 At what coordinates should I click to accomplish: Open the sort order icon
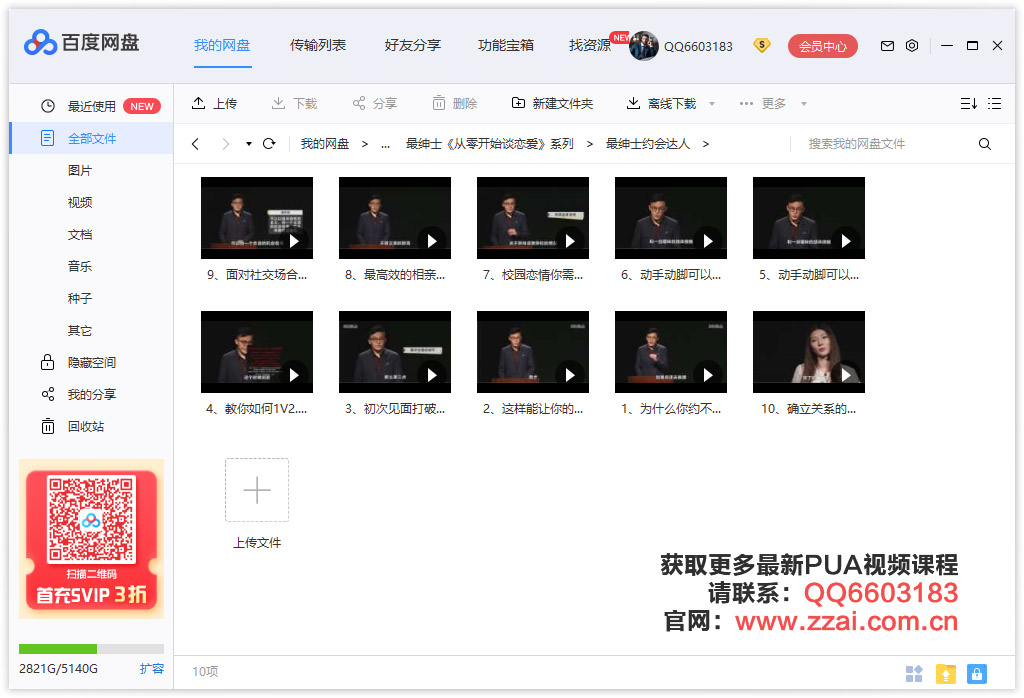(968, 103)
